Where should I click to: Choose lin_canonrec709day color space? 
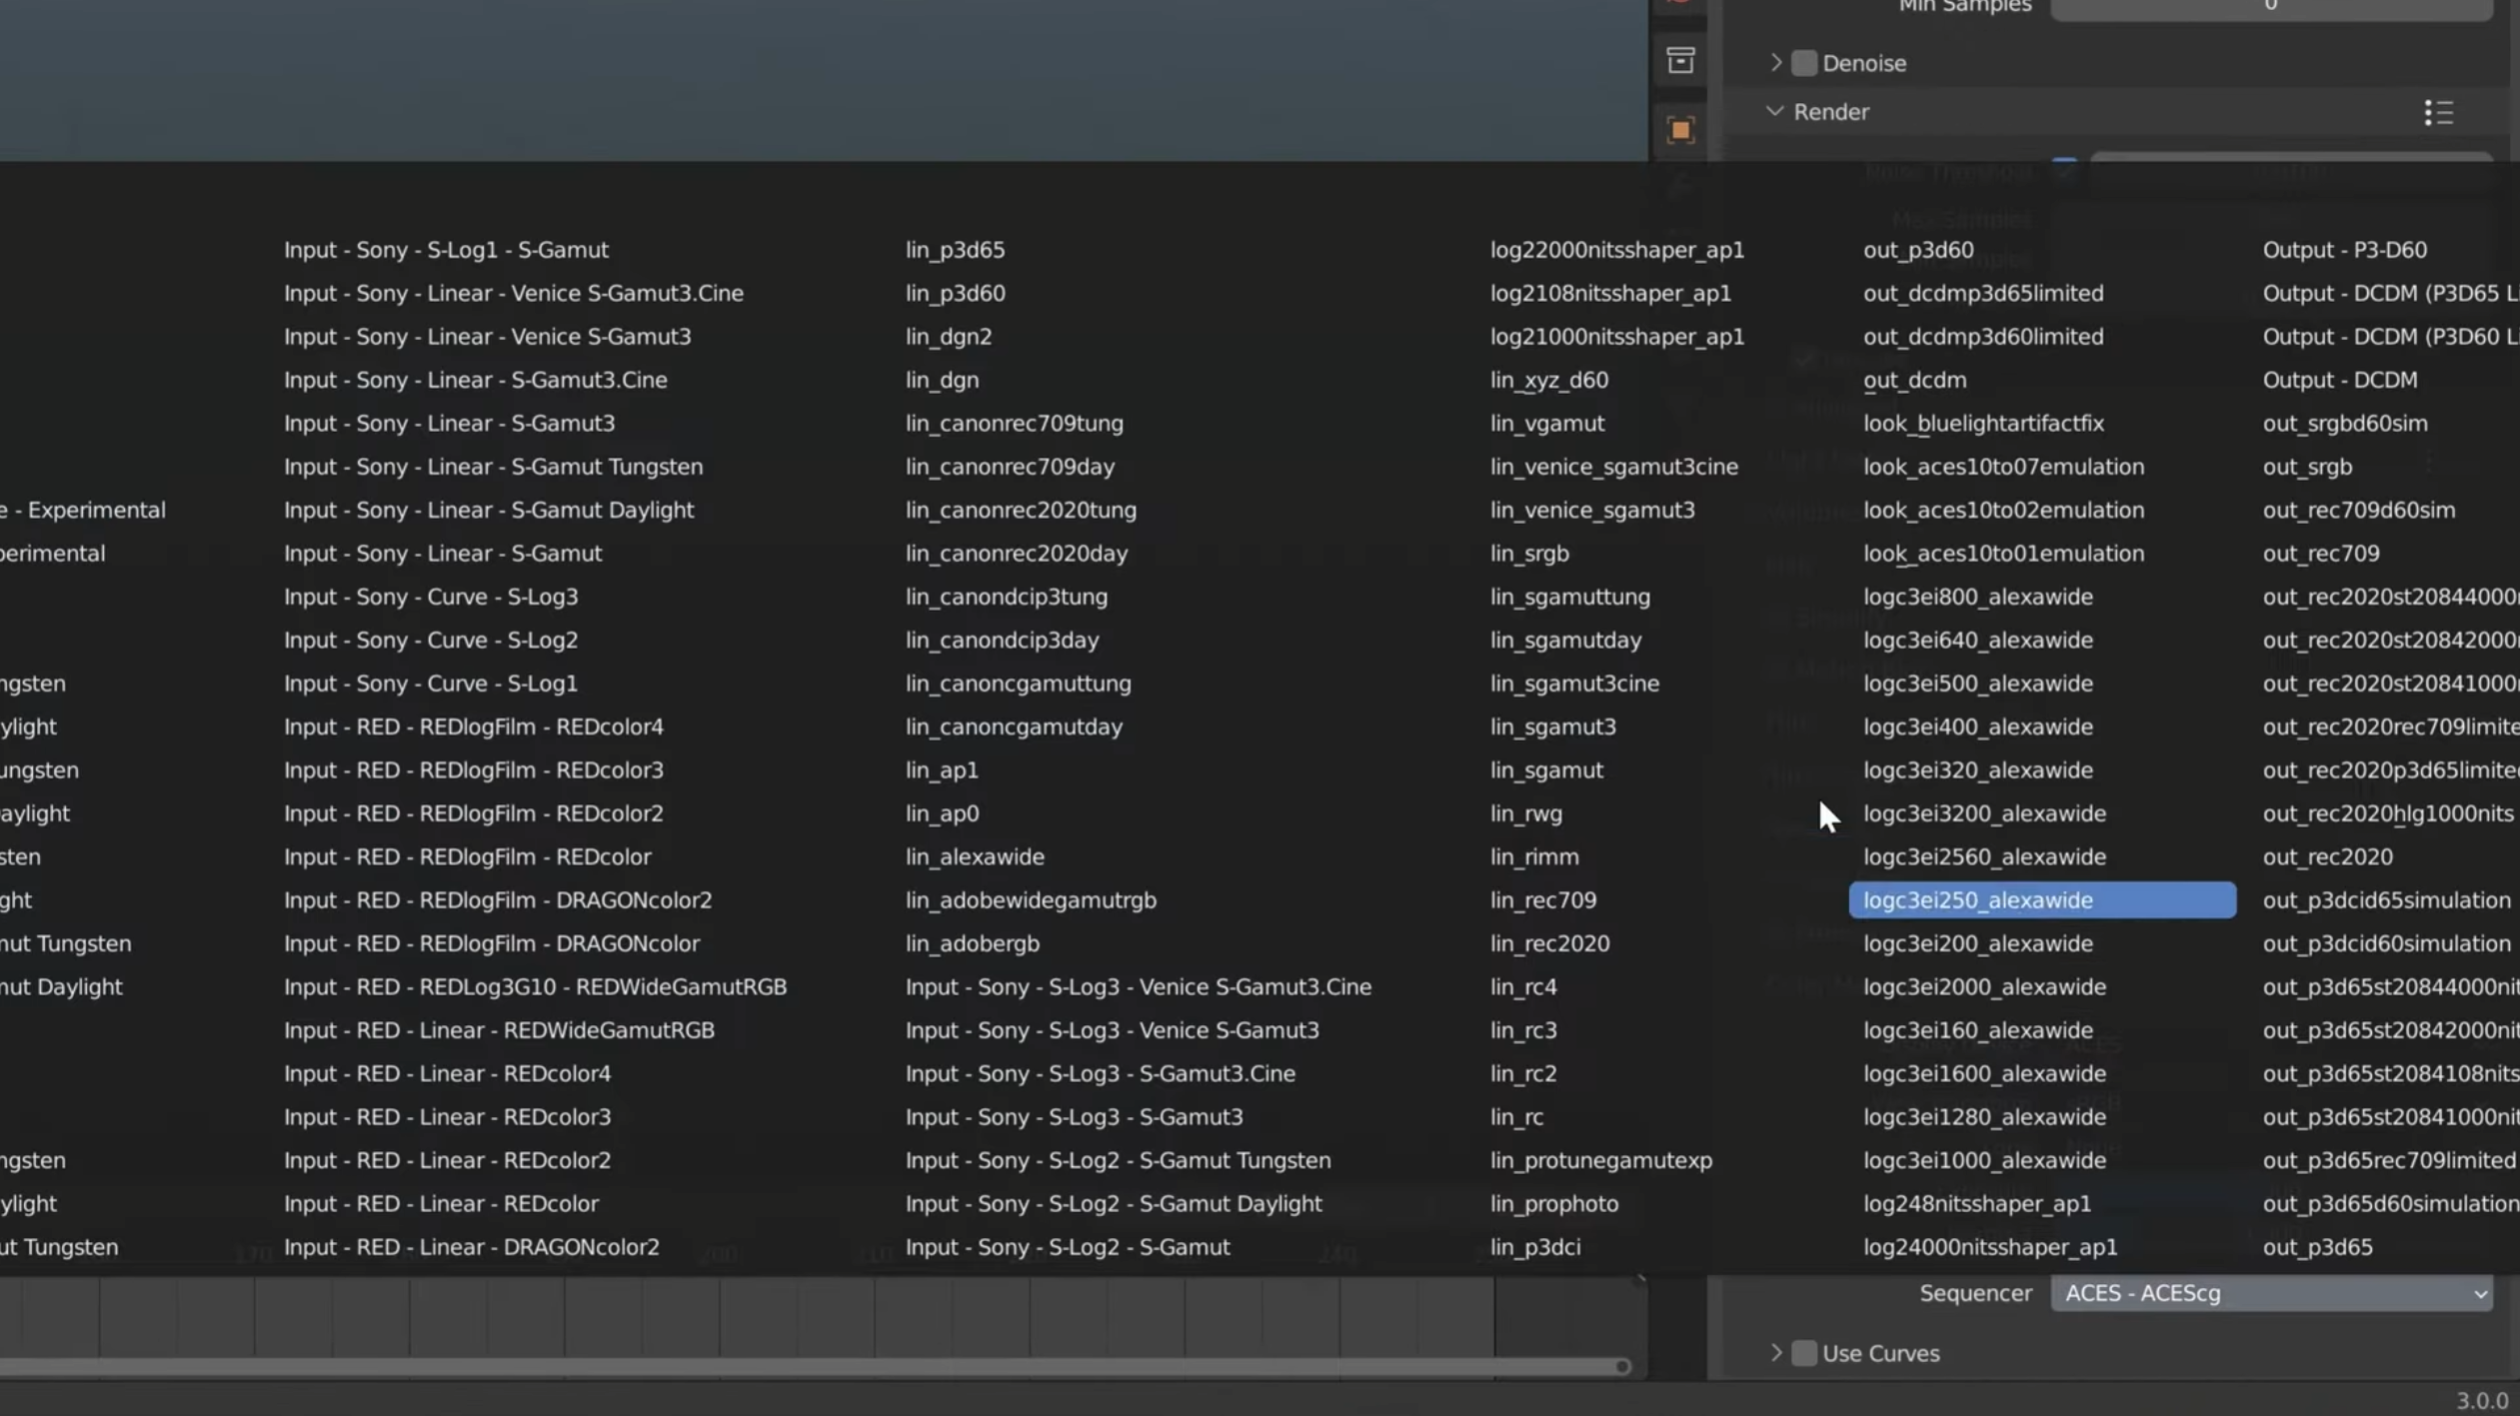[x=1009, y=467]
